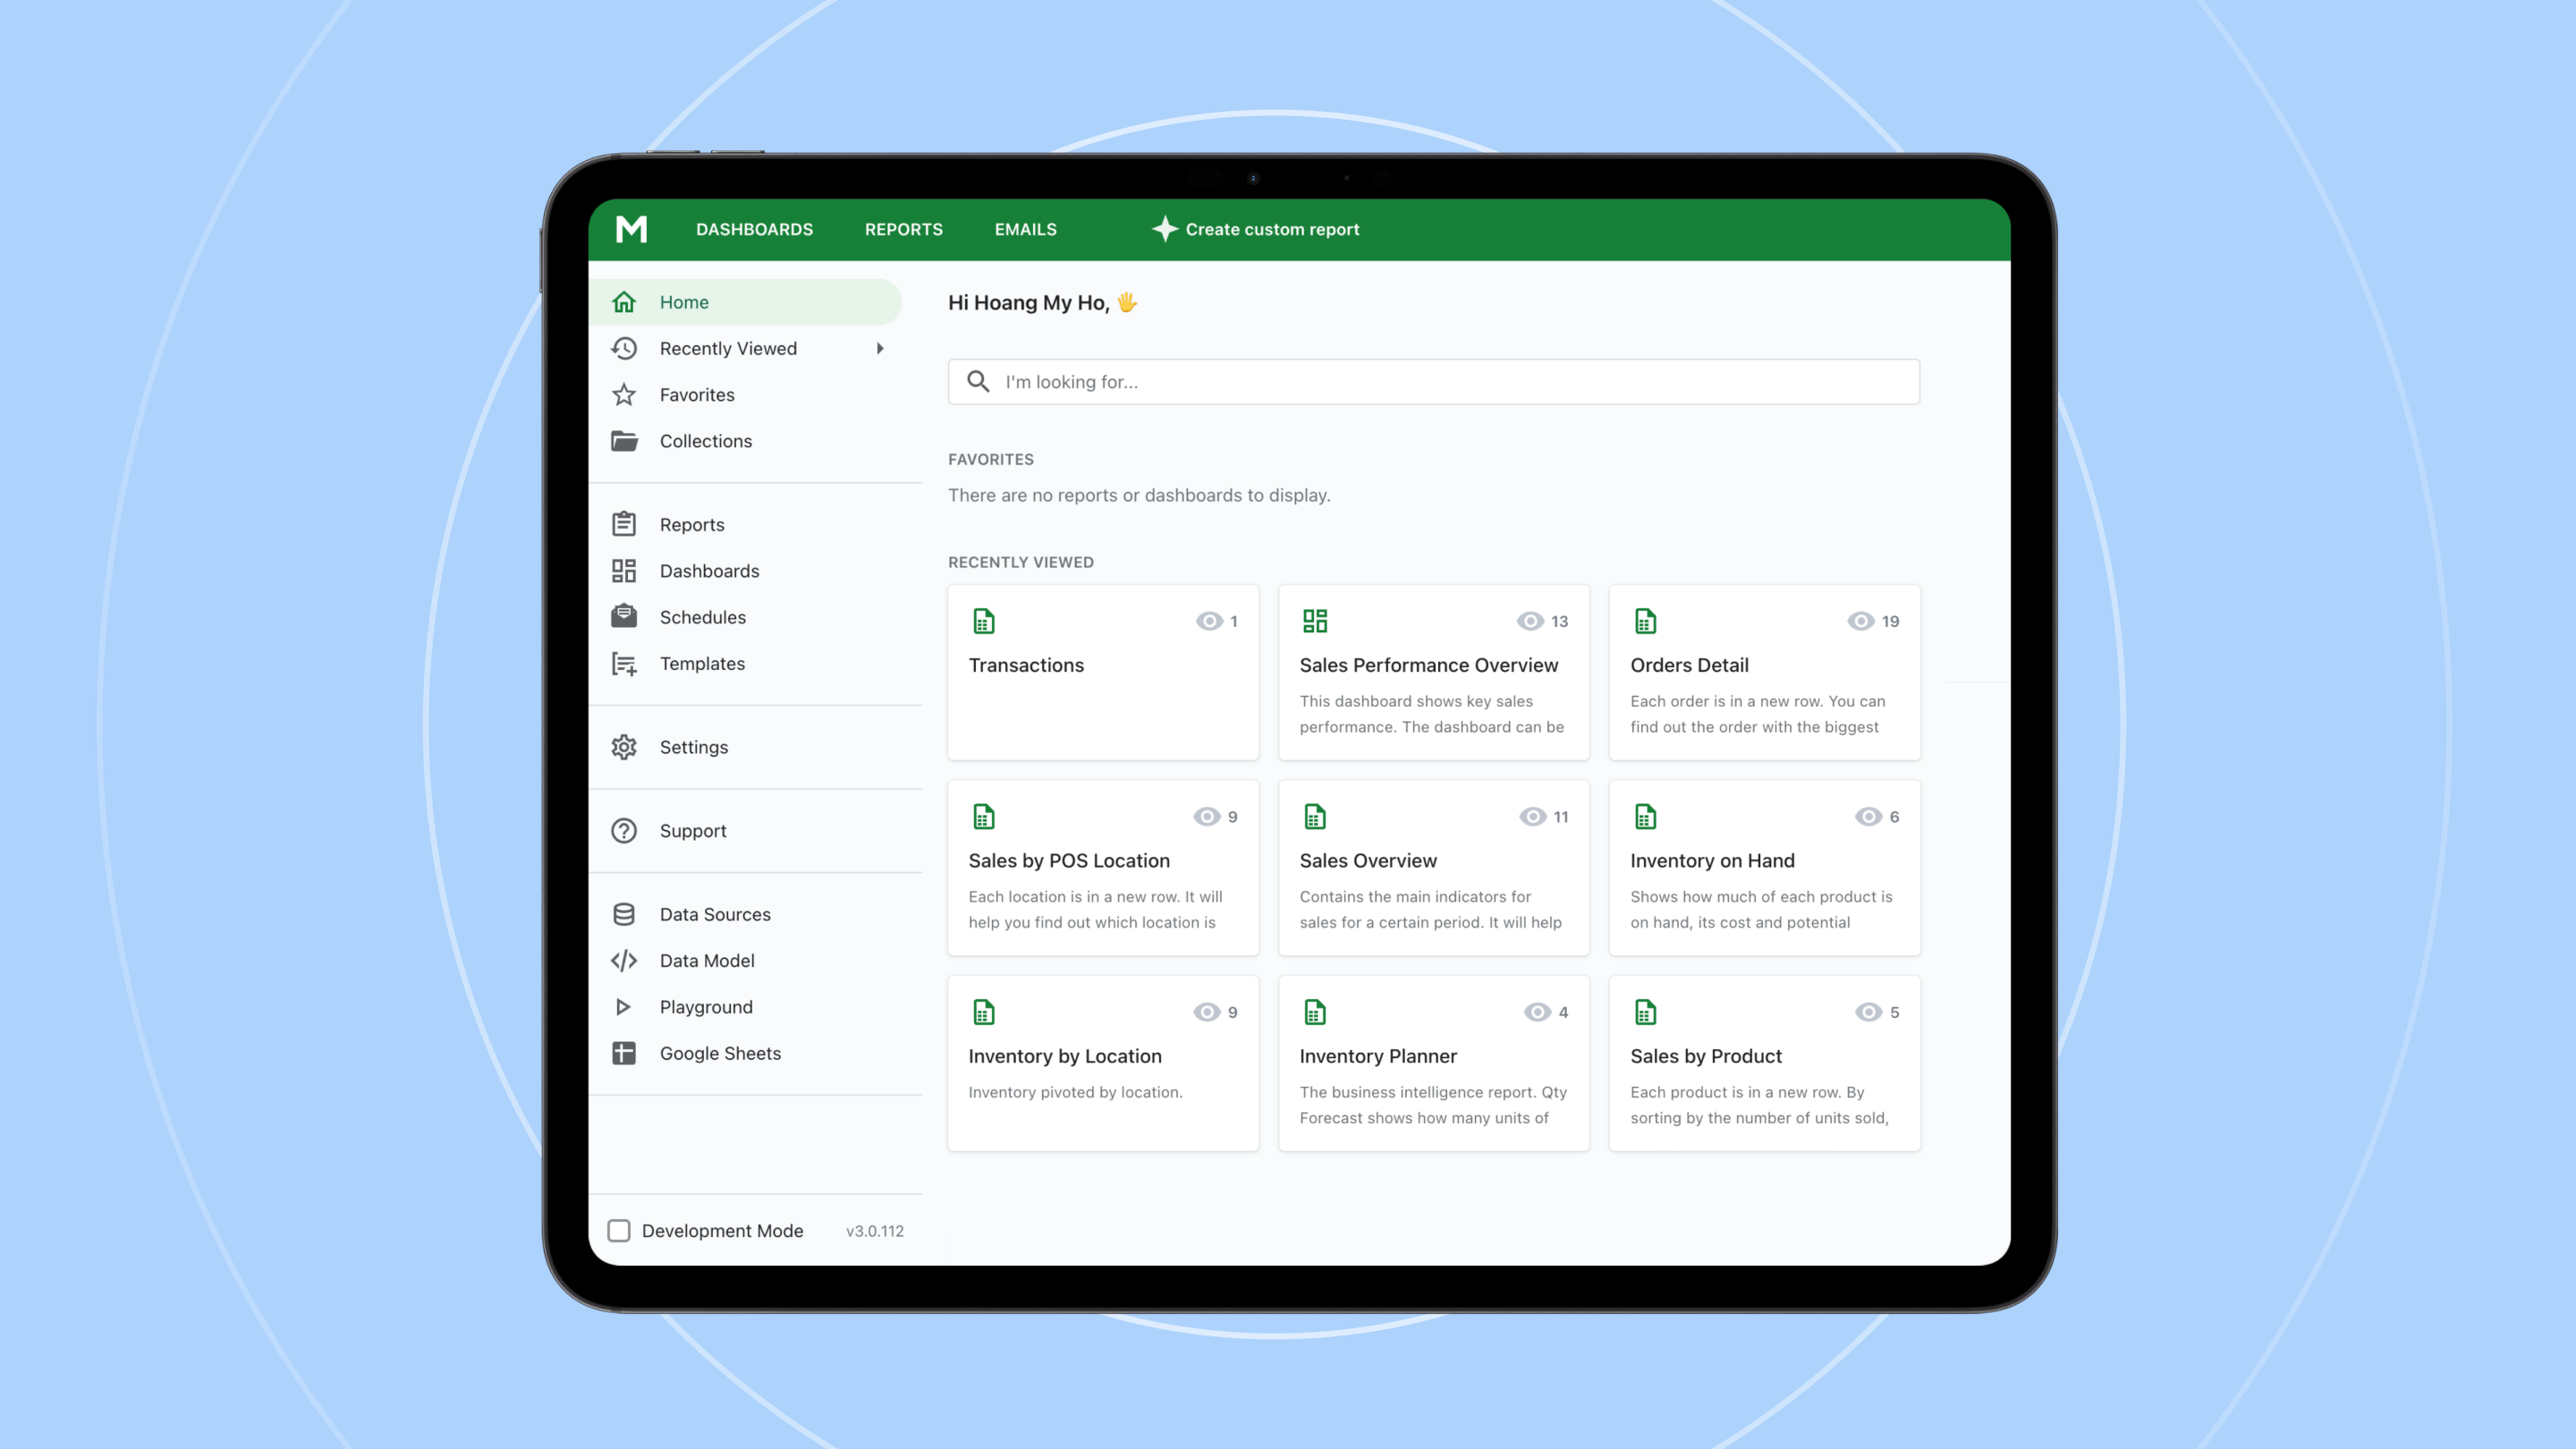The height and width of the screenshot is (1449, 2576).
Task: Click the search input field
Action: [x=1433, y=380]
